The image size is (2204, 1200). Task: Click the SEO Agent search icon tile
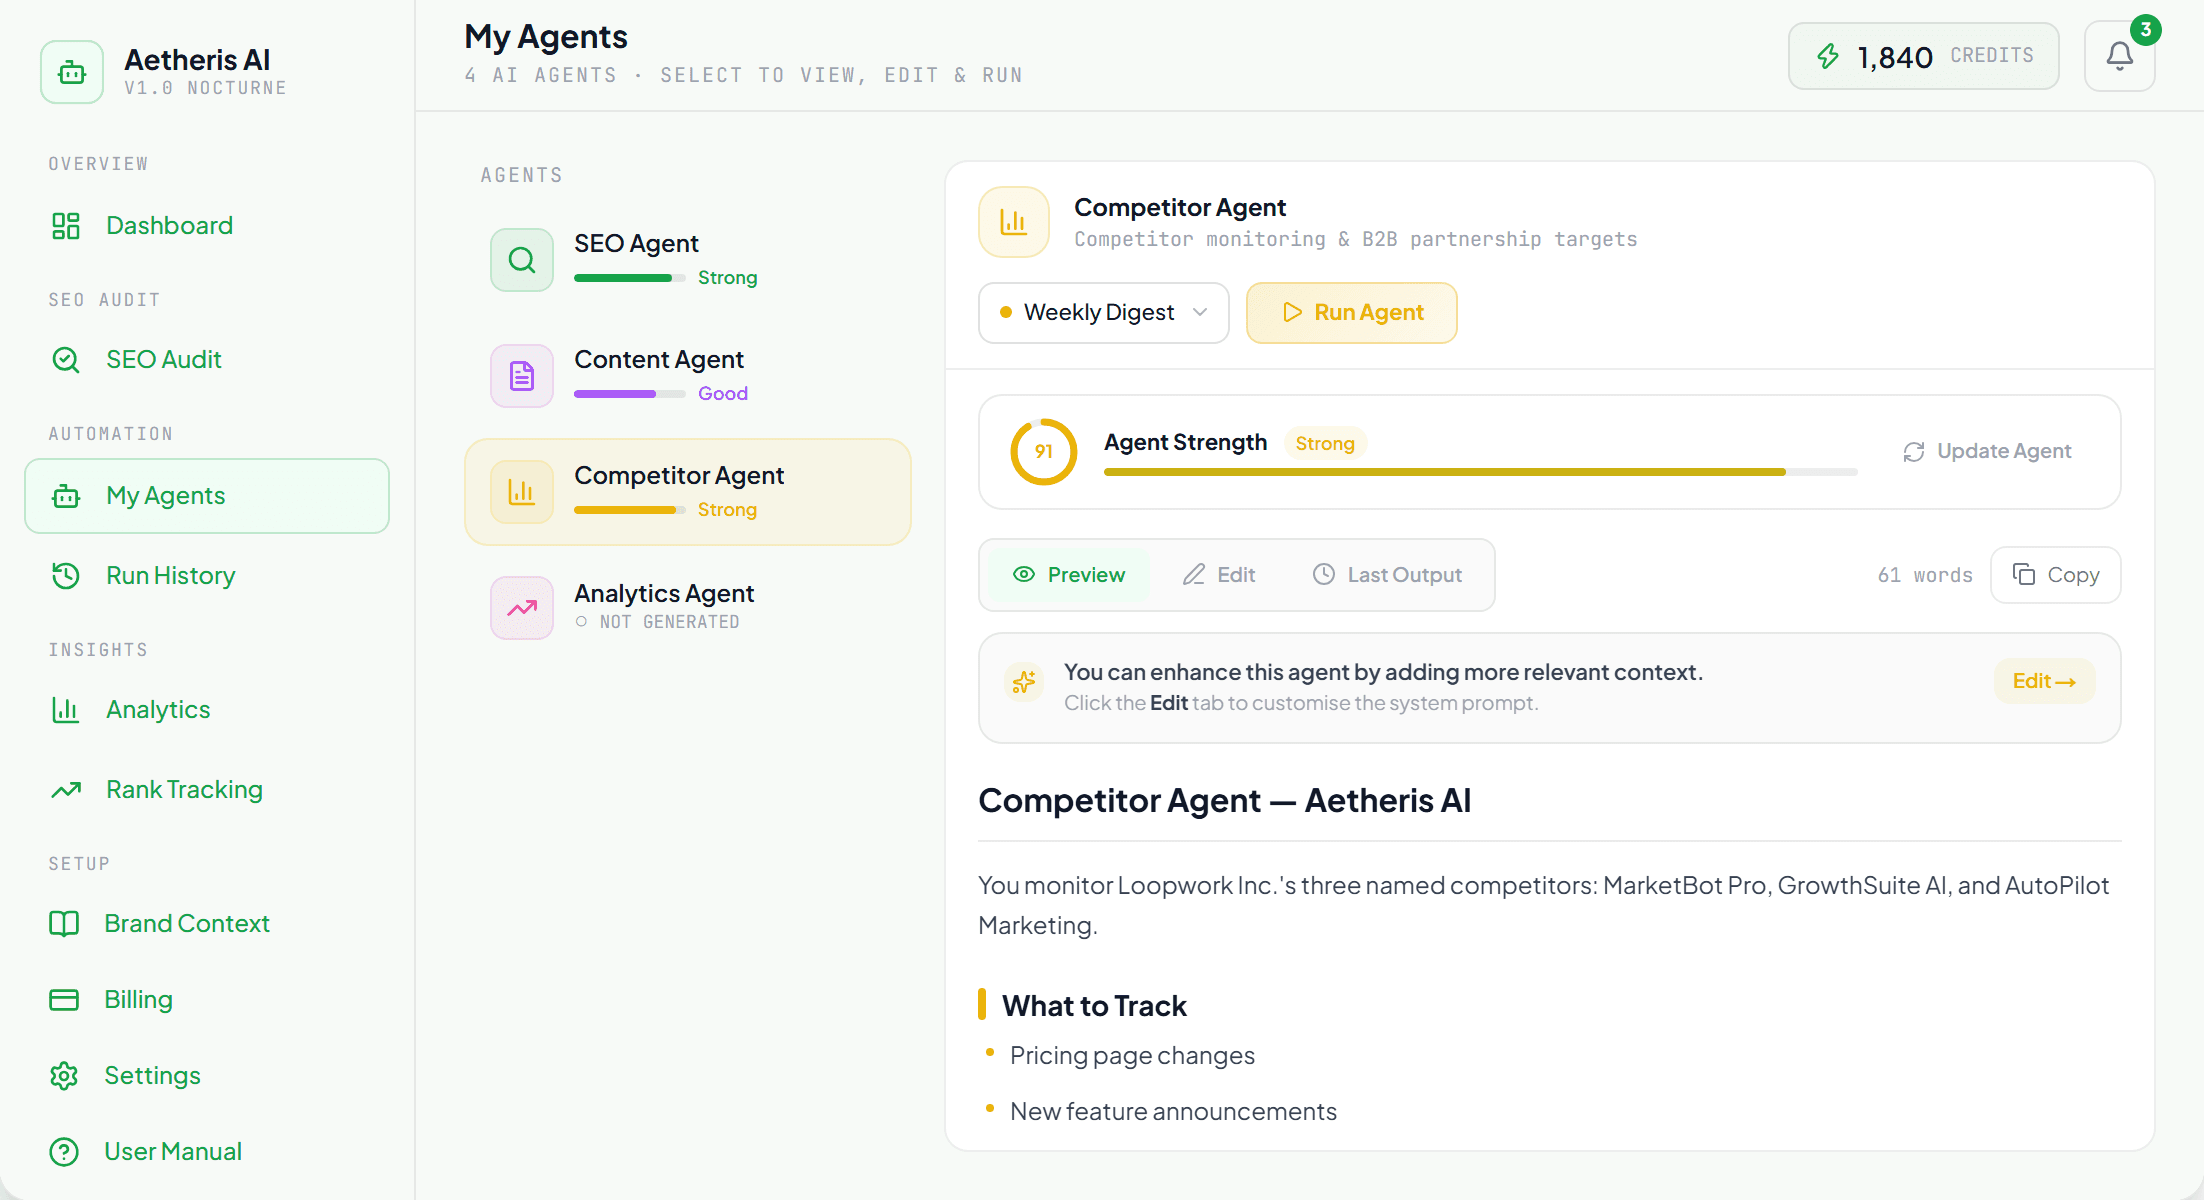[522, 260]
